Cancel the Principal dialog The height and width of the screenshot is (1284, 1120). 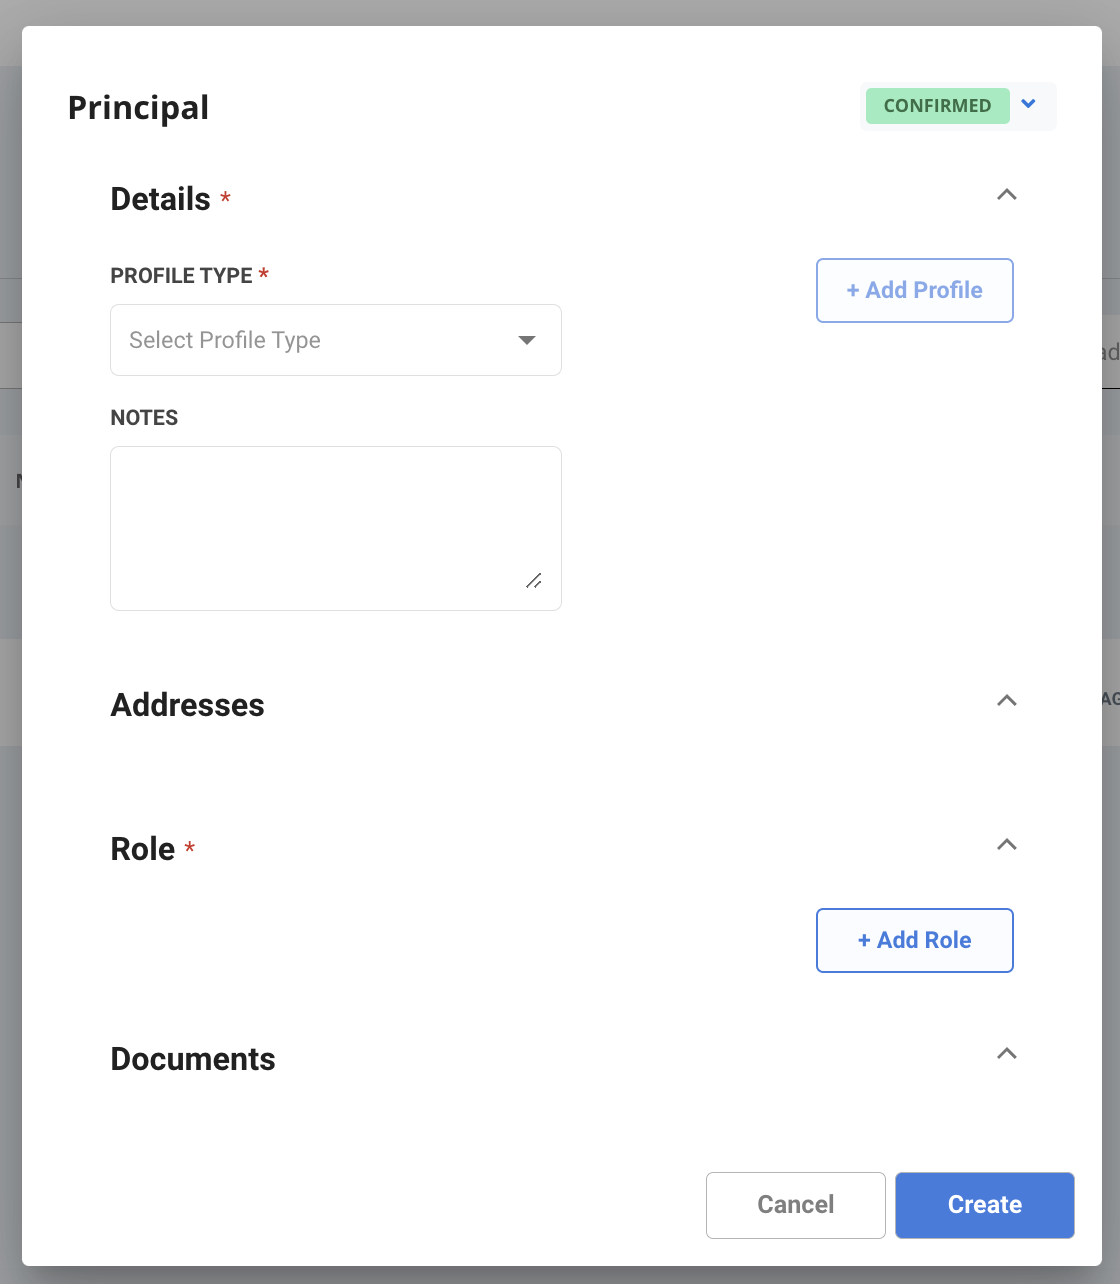pyautogui.click(x=795, y=1205)
